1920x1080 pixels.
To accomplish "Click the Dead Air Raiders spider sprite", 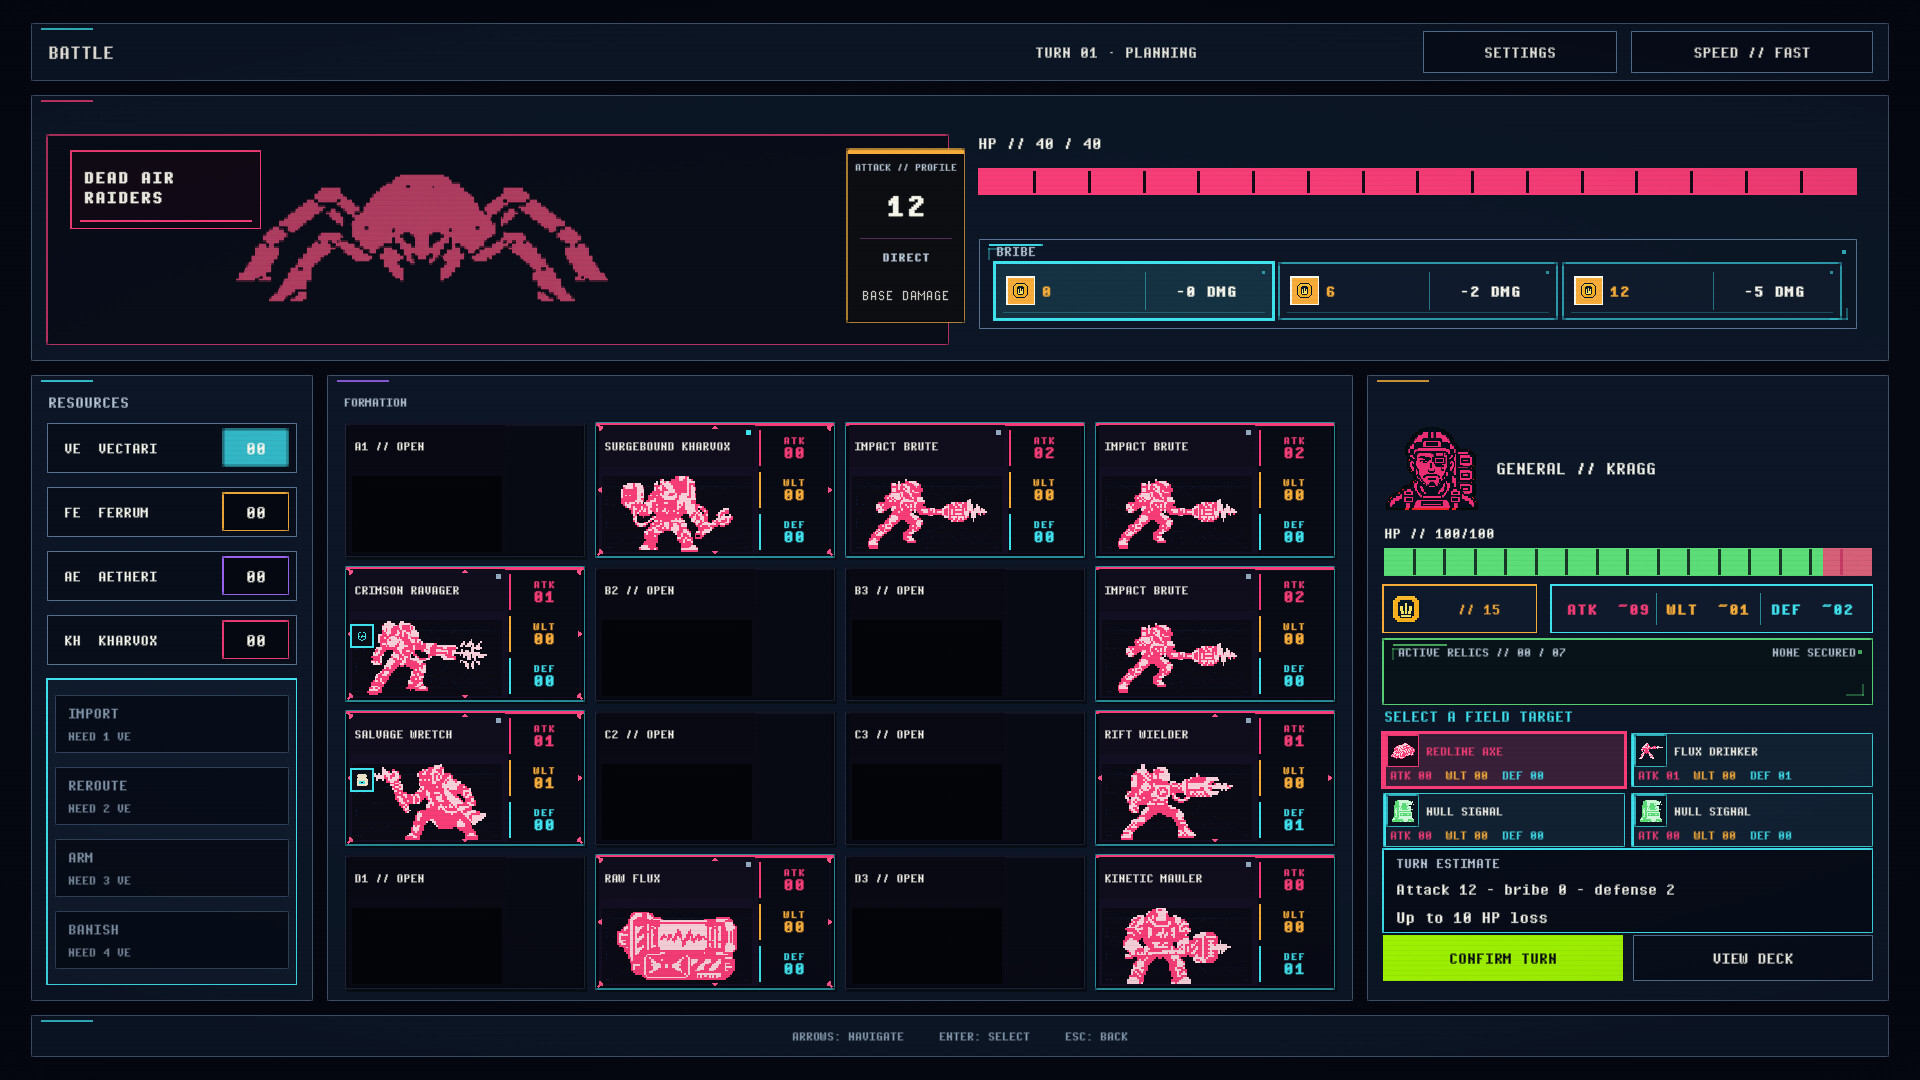I will click(x=421, y=238).
